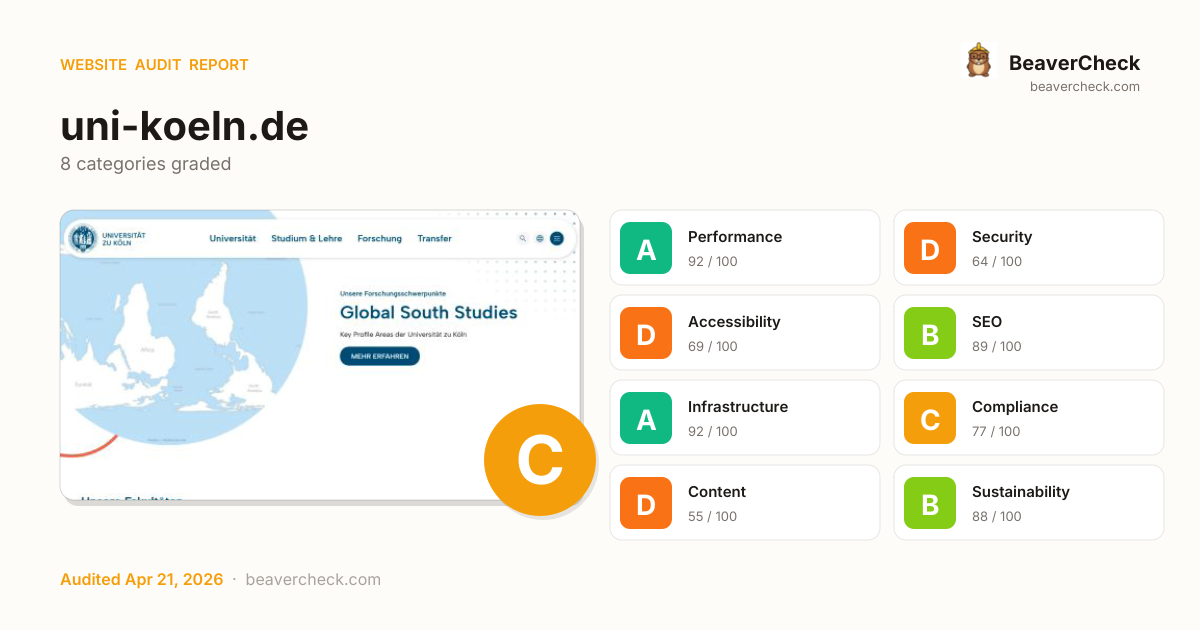Image resolution: width=1200 pixels, height=630 pixels.
Task: Click the Global South Studies headline
Action: [x=428, y=312]
